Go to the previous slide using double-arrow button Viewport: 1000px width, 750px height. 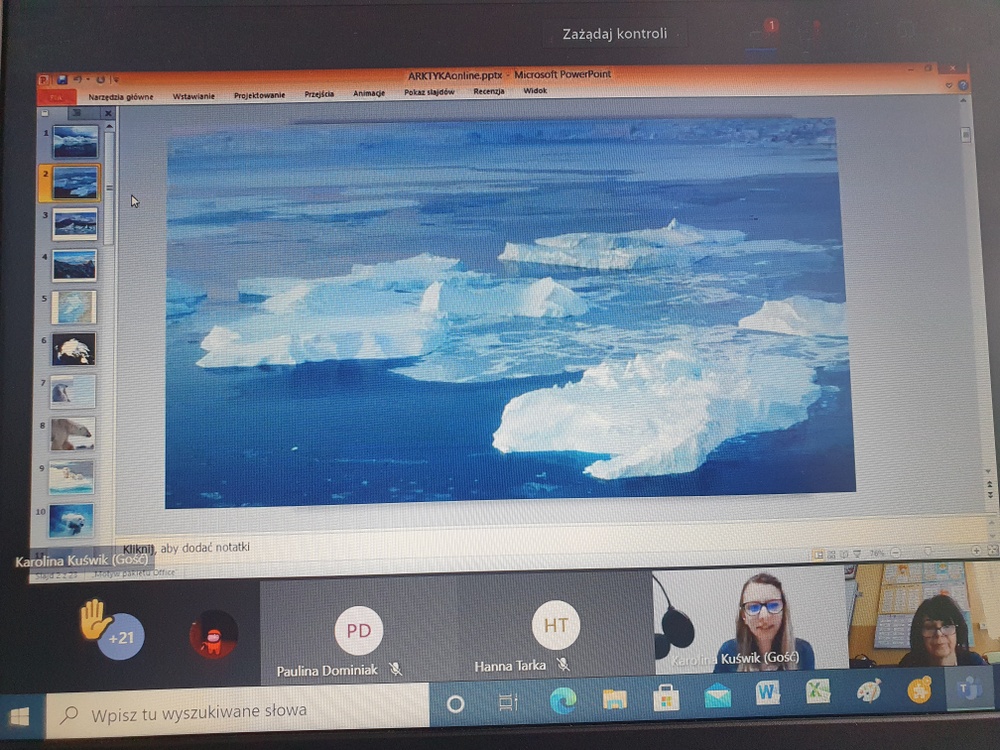[x=990, y=486]
